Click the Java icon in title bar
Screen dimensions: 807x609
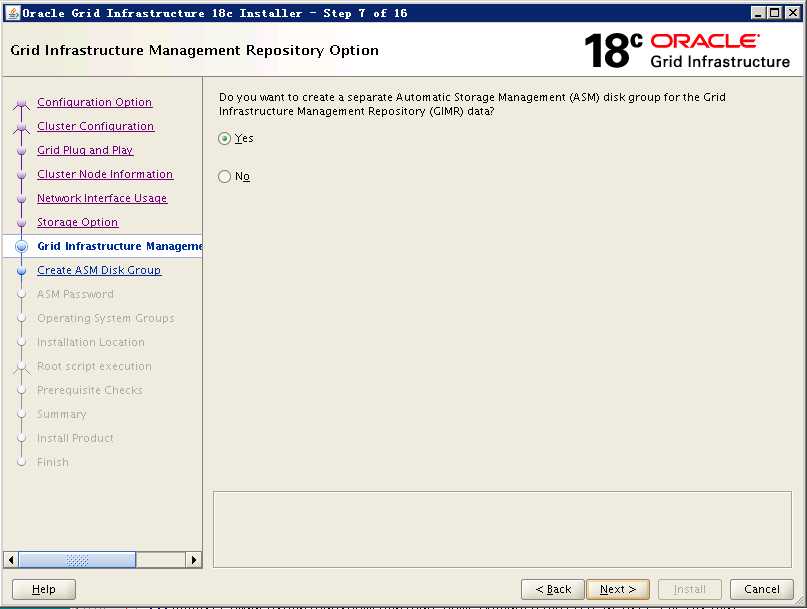[x=13, y=13]
